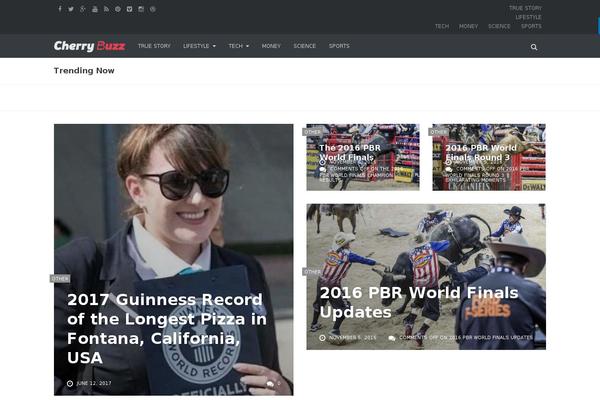600x400 pixels.
Task: Click clock icon beside June 12, 2017
Action: 70,384
